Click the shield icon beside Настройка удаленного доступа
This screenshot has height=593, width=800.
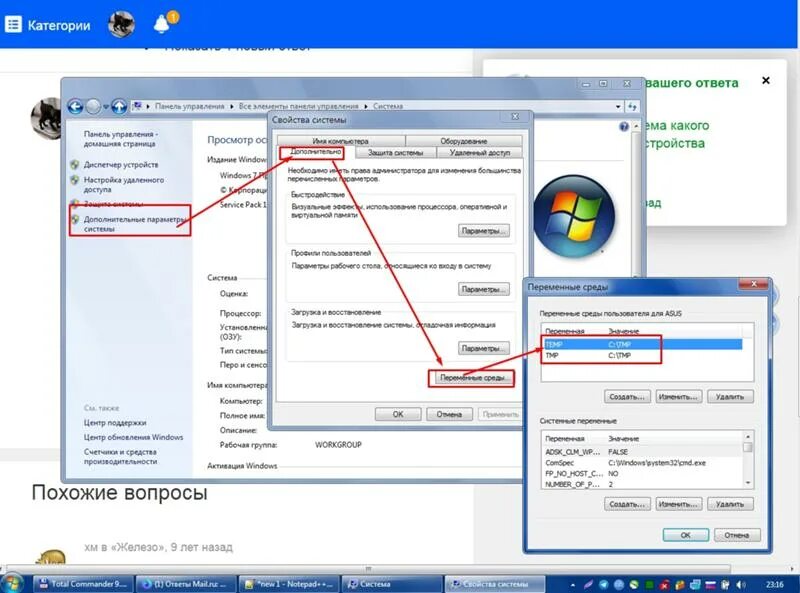pyautogui.click(x=75, y=180)
